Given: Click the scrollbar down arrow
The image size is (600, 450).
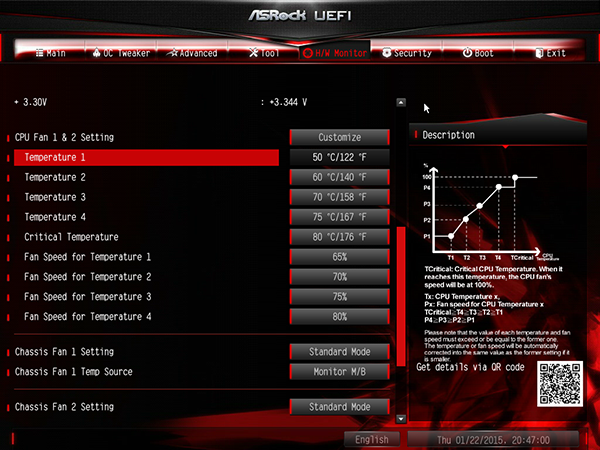Looking at the screenshot, I should click(401, 419).
